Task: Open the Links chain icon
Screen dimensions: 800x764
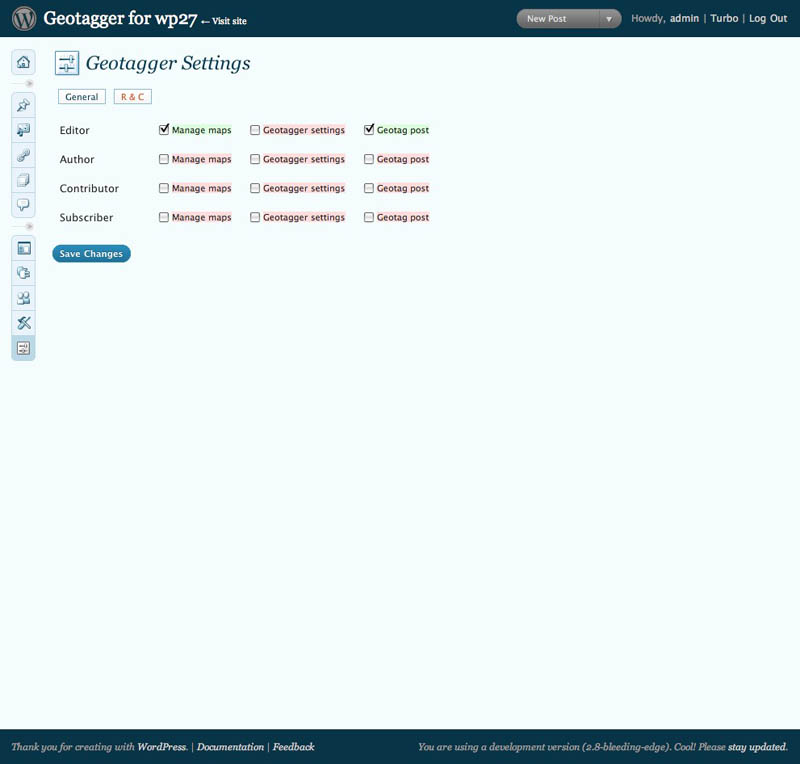Action: [23, 155]
